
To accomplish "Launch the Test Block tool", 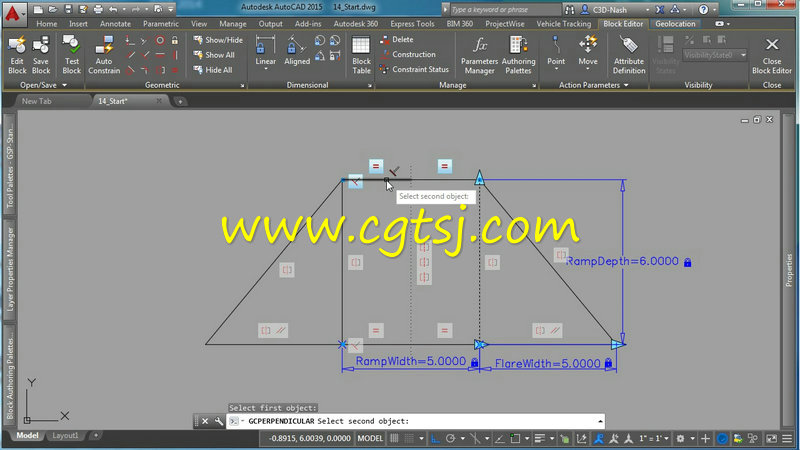I will coord(71,55).
